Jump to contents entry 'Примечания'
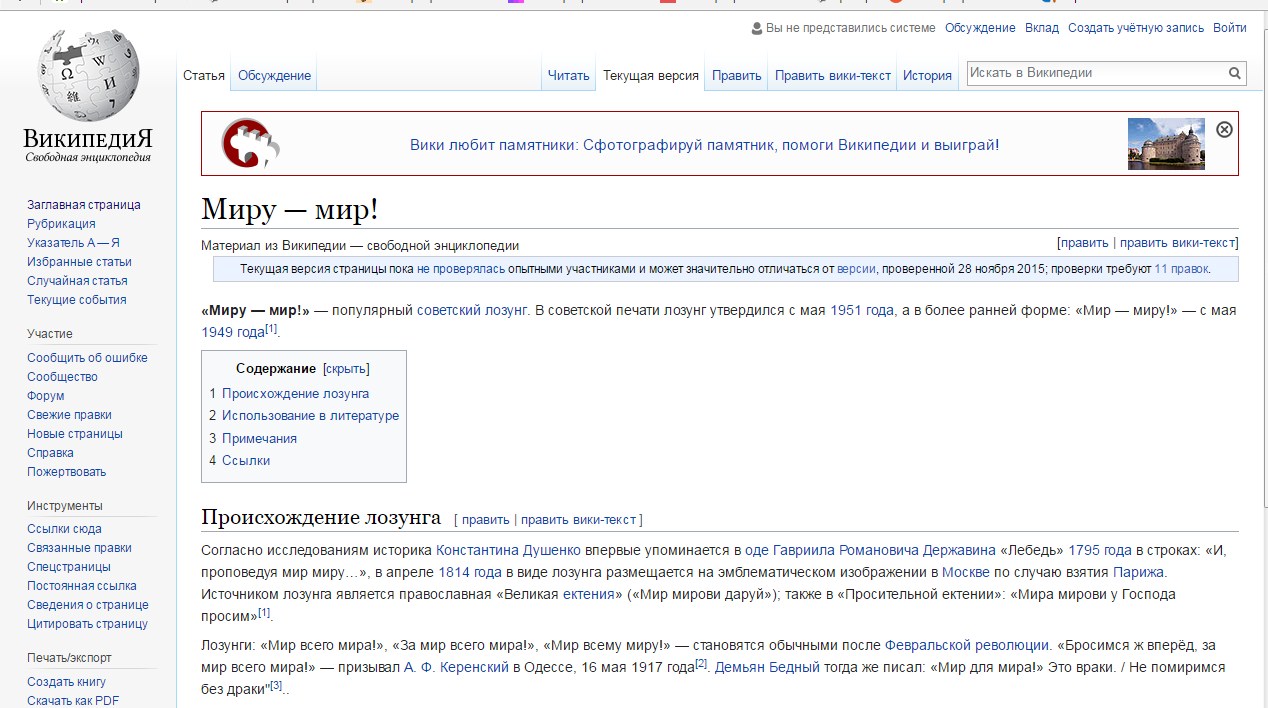The image size is (1268, 708). [259, 439]
